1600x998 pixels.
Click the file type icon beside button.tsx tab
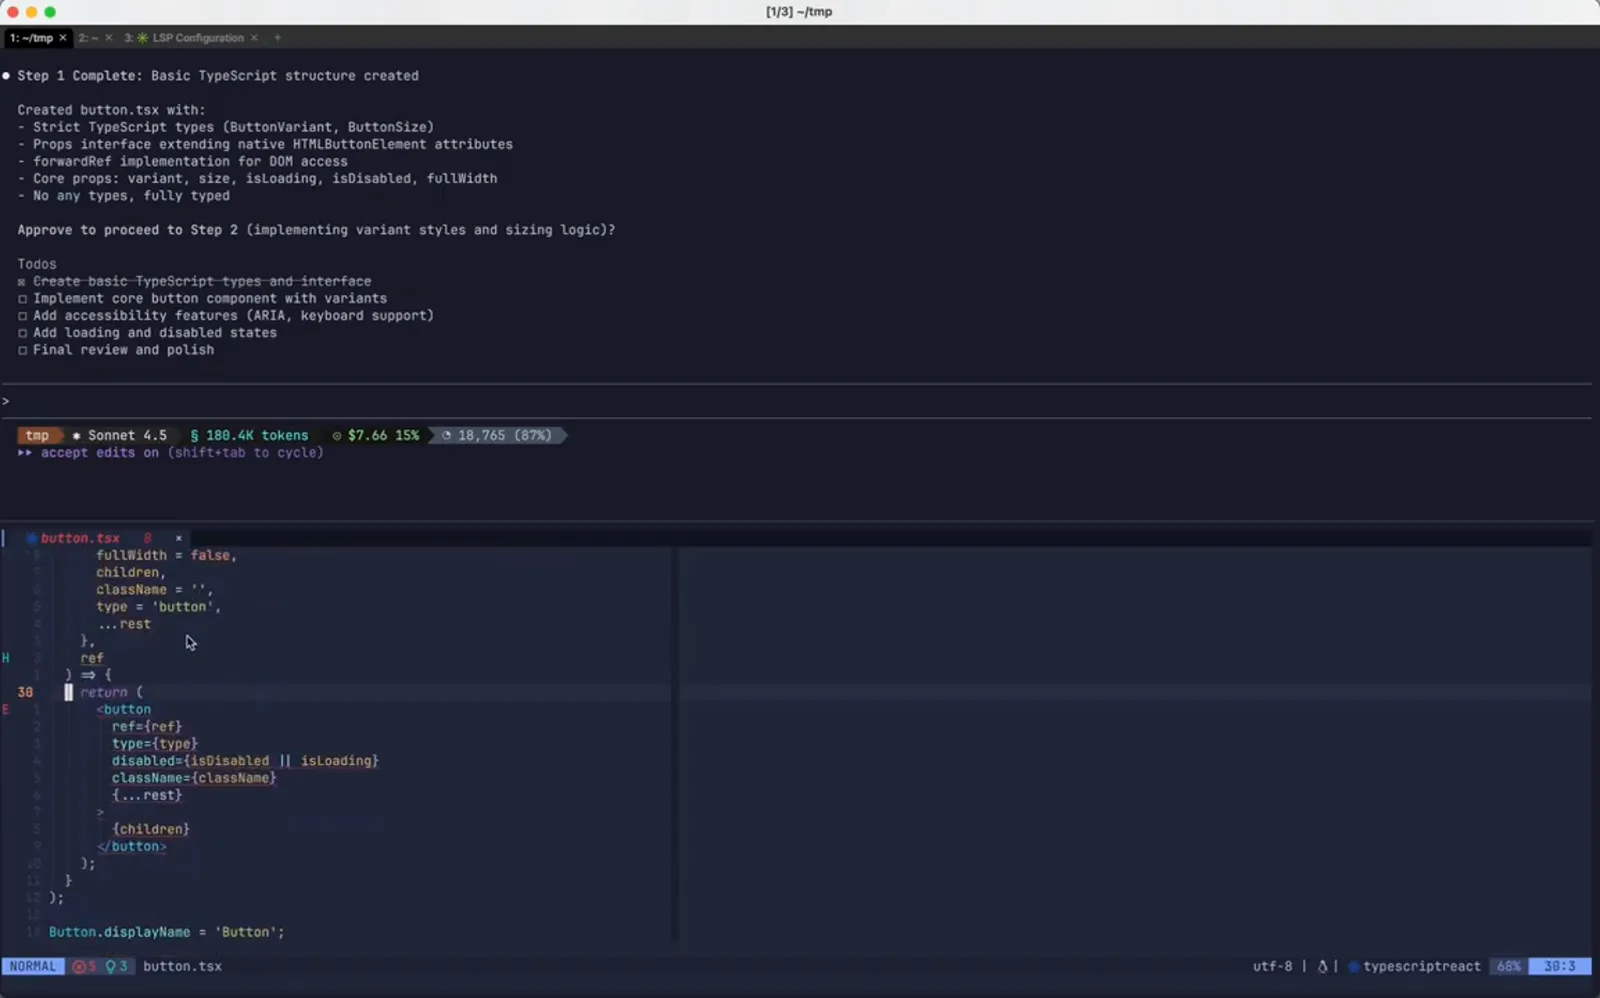(31, 538)
